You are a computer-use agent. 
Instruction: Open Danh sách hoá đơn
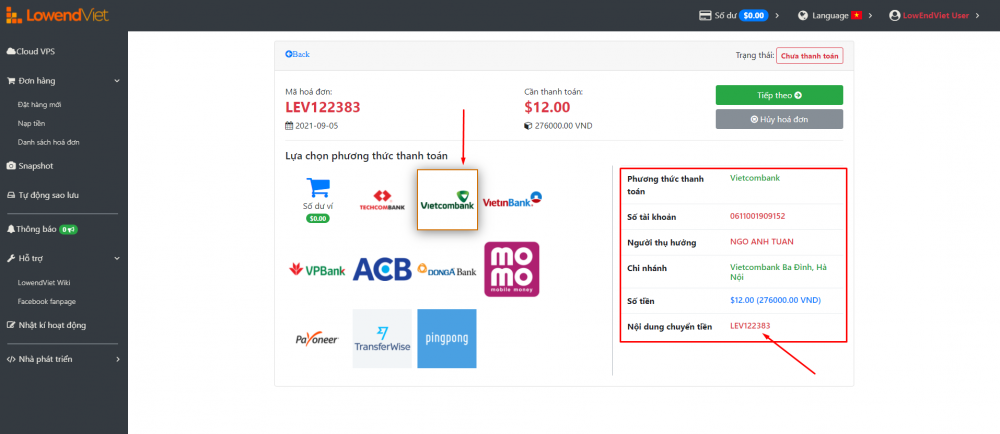tap(48, 142)
